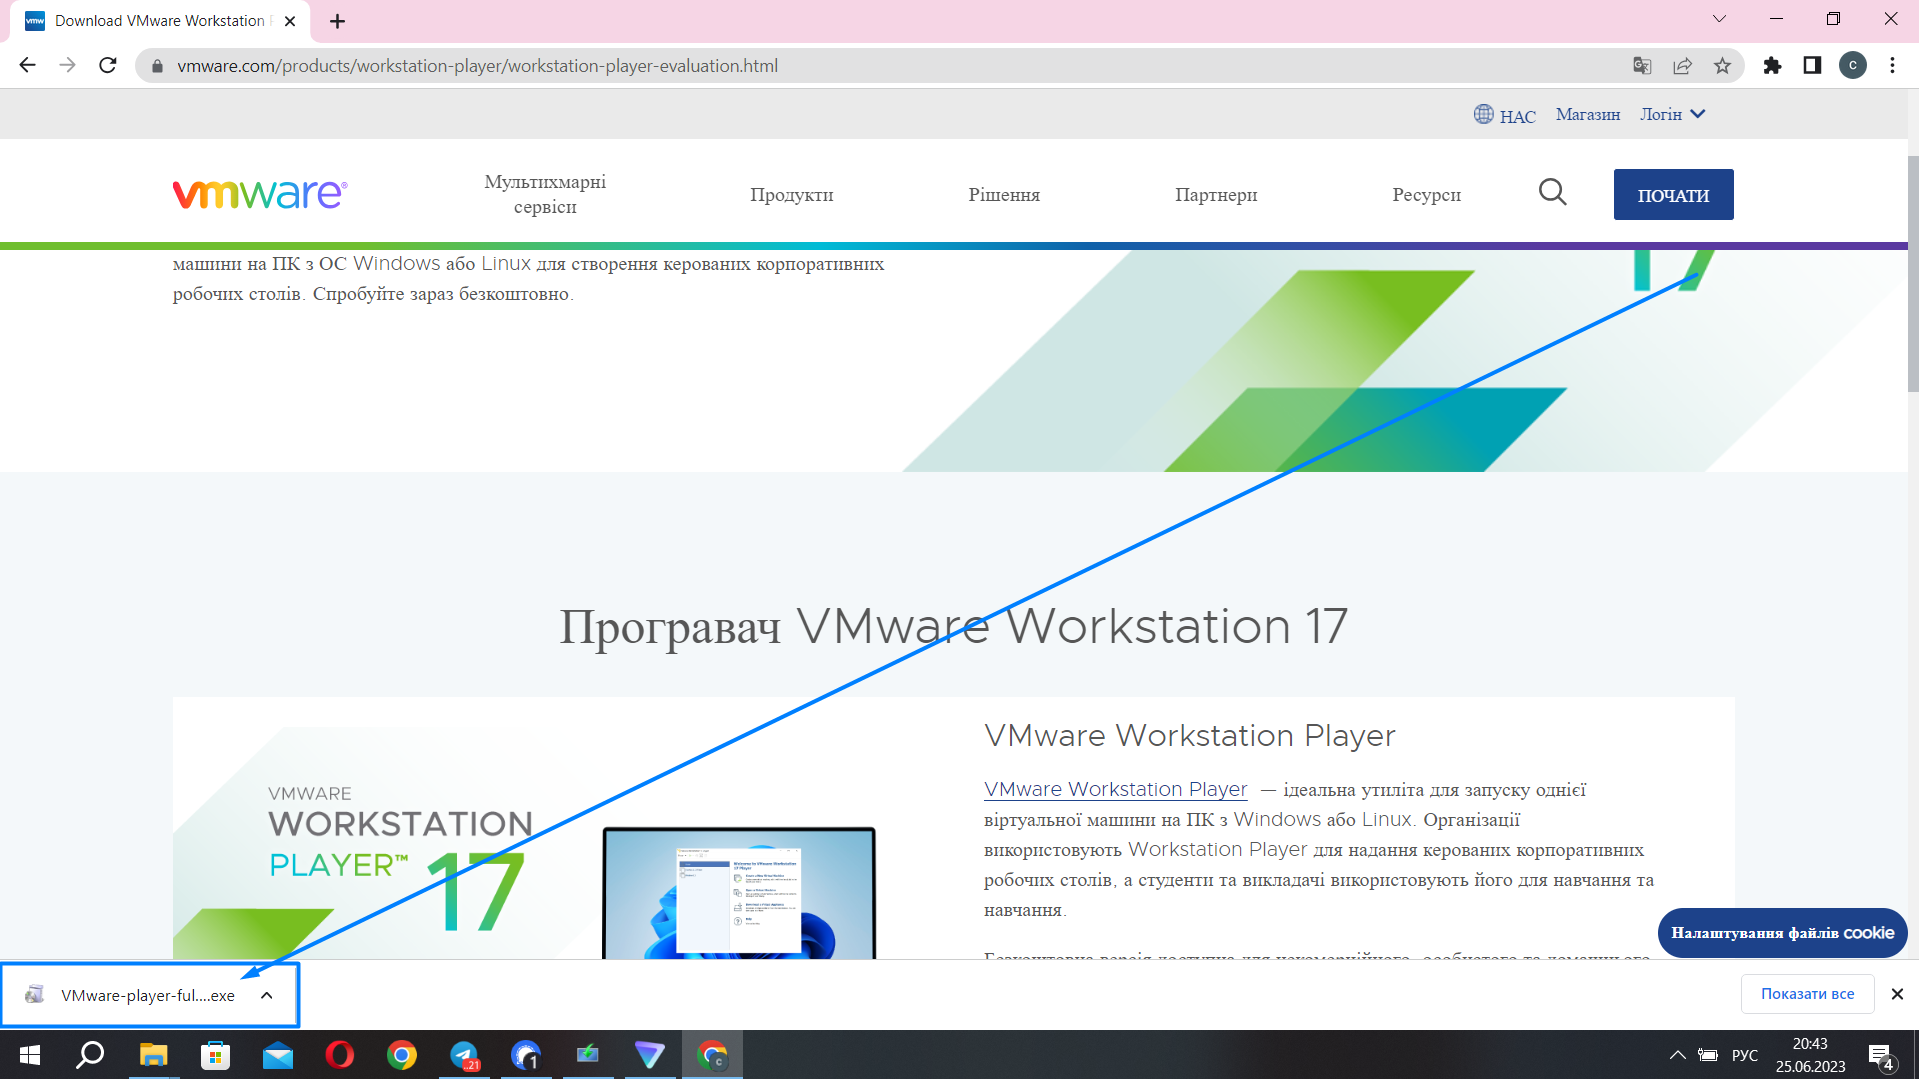This screenshot has height=1079, width=1919.
Task: Follow the VMware Workstation Player link
Action: (1115, 789)
